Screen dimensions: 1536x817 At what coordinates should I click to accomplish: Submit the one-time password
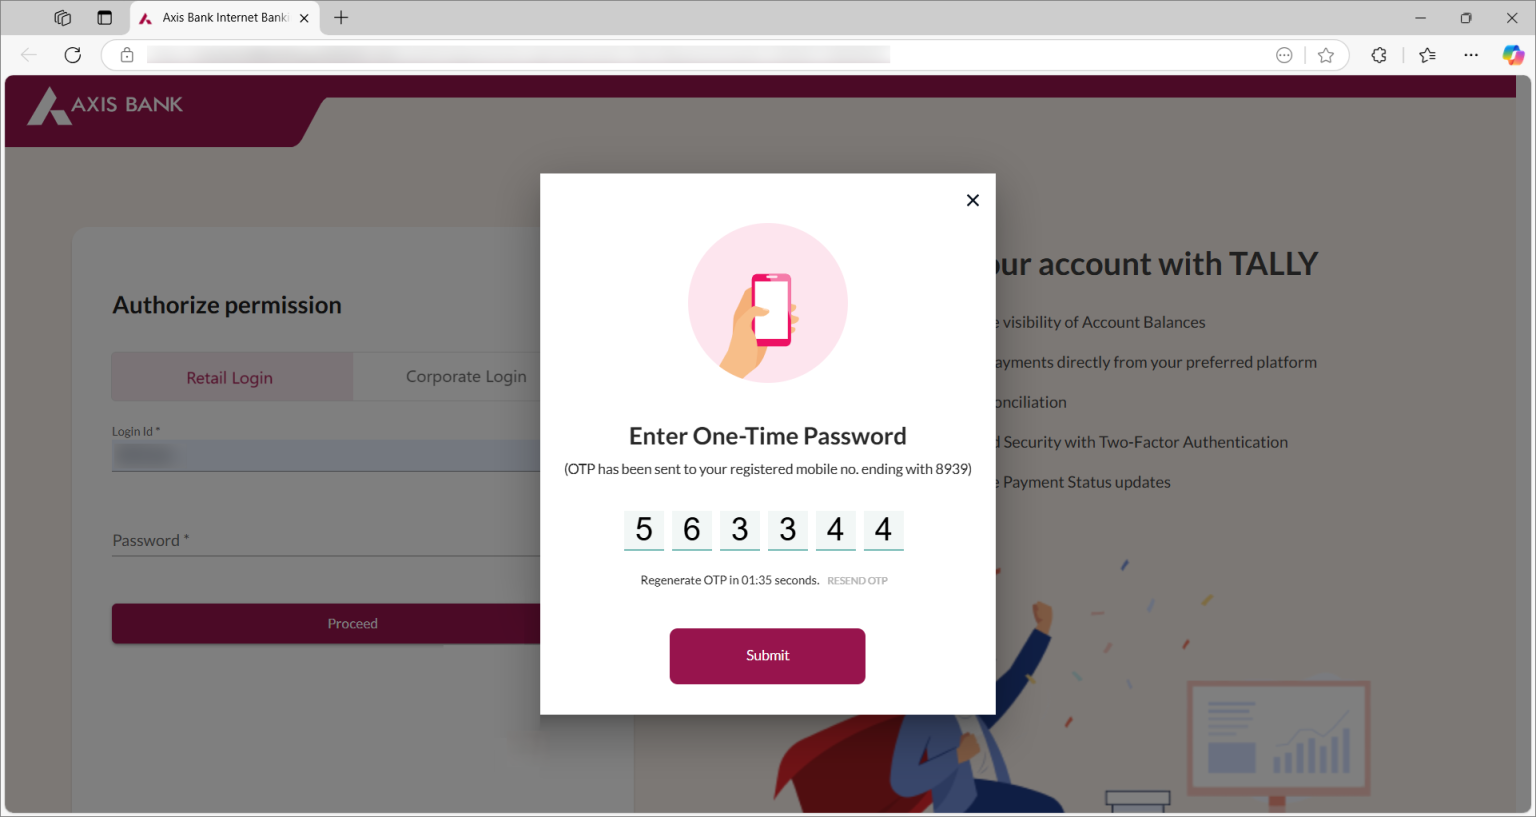click(767, 656)
